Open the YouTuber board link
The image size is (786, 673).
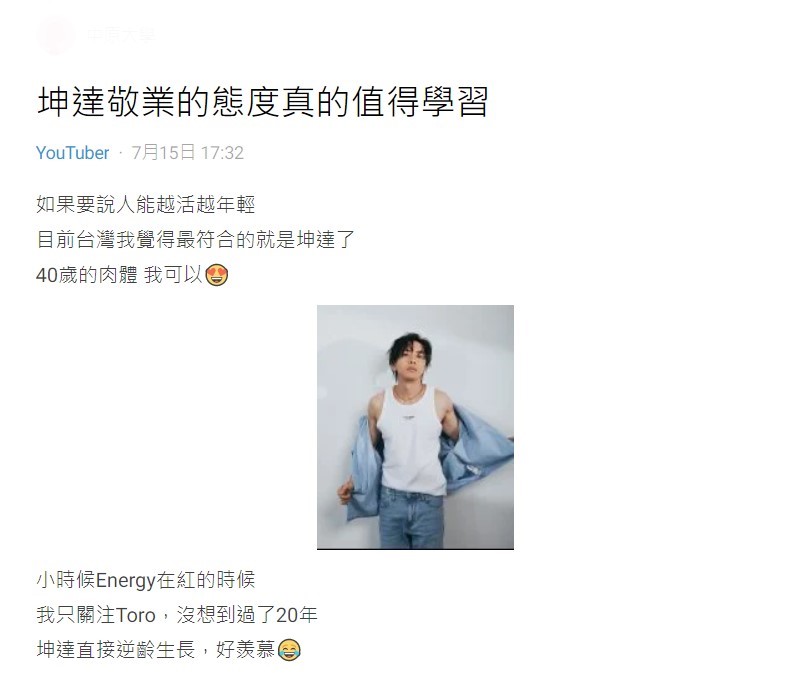(x=72, y=153)
